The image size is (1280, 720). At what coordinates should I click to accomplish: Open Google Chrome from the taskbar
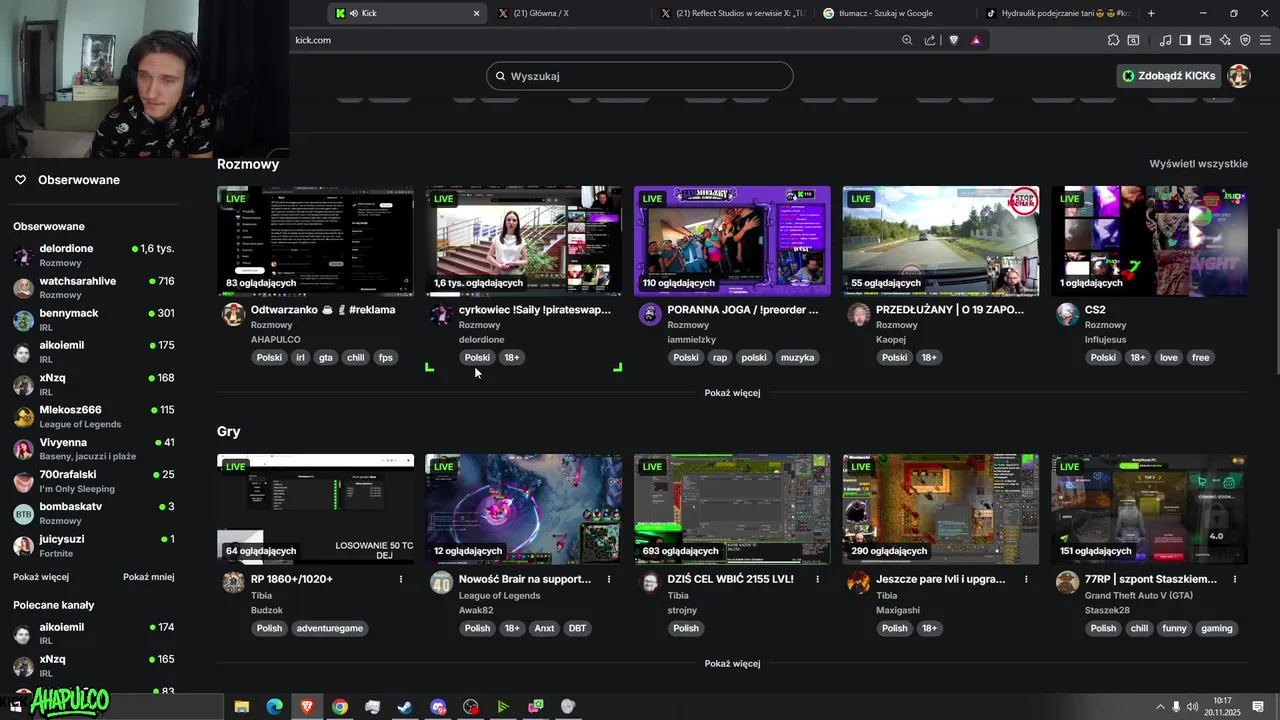click(340, 706)
